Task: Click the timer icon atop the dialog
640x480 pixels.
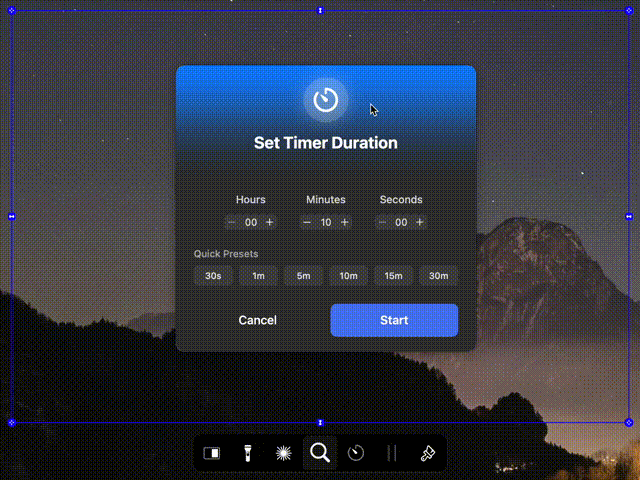Action: (x=326, y=100)
